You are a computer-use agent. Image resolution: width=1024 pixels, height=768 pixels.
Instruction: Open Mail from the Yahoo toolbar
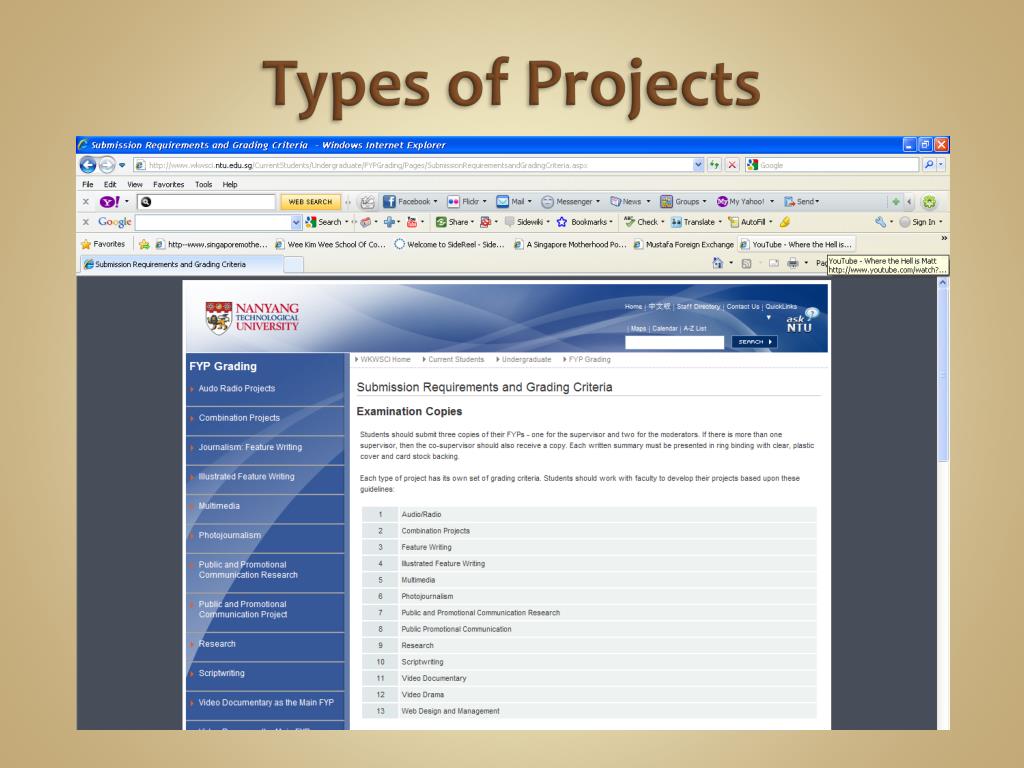point(513,202)
